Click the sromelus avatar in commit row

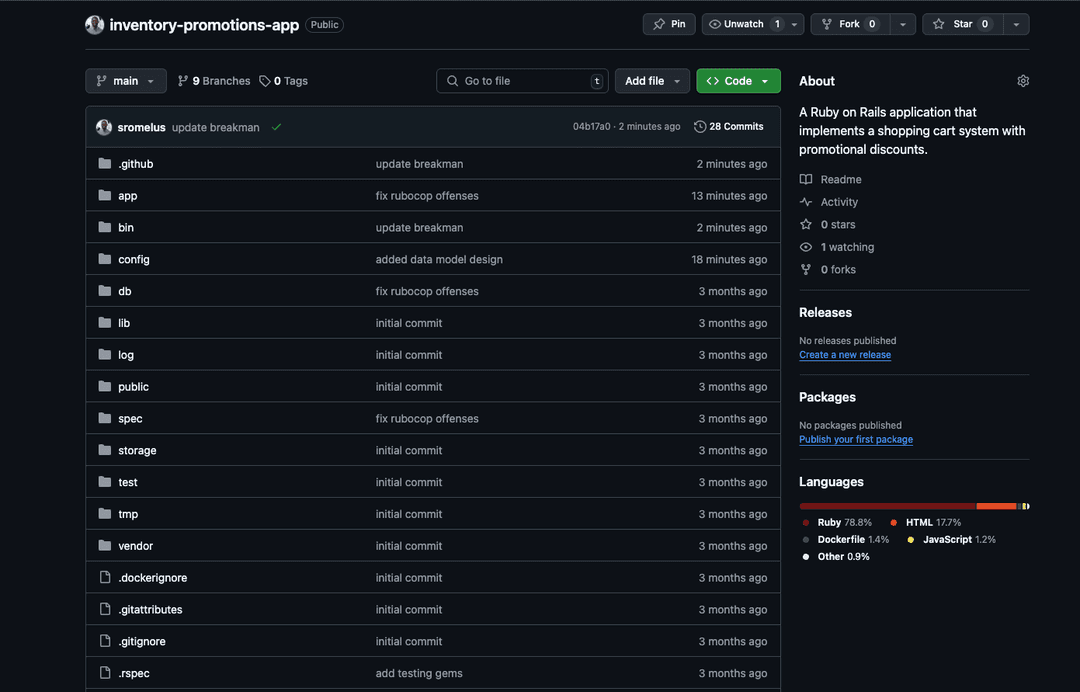pos(104,127)
